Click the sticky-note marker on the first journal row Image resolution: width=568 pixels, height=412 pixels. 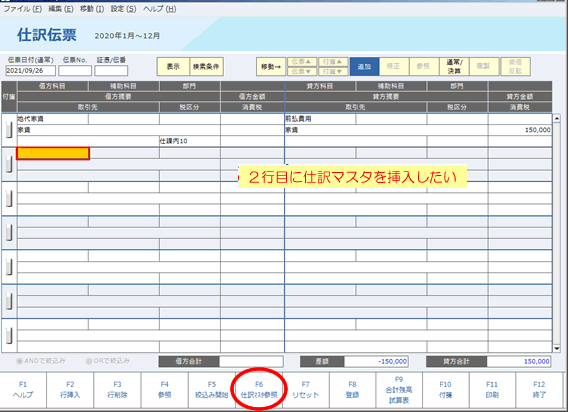click(x=9, y=130)
